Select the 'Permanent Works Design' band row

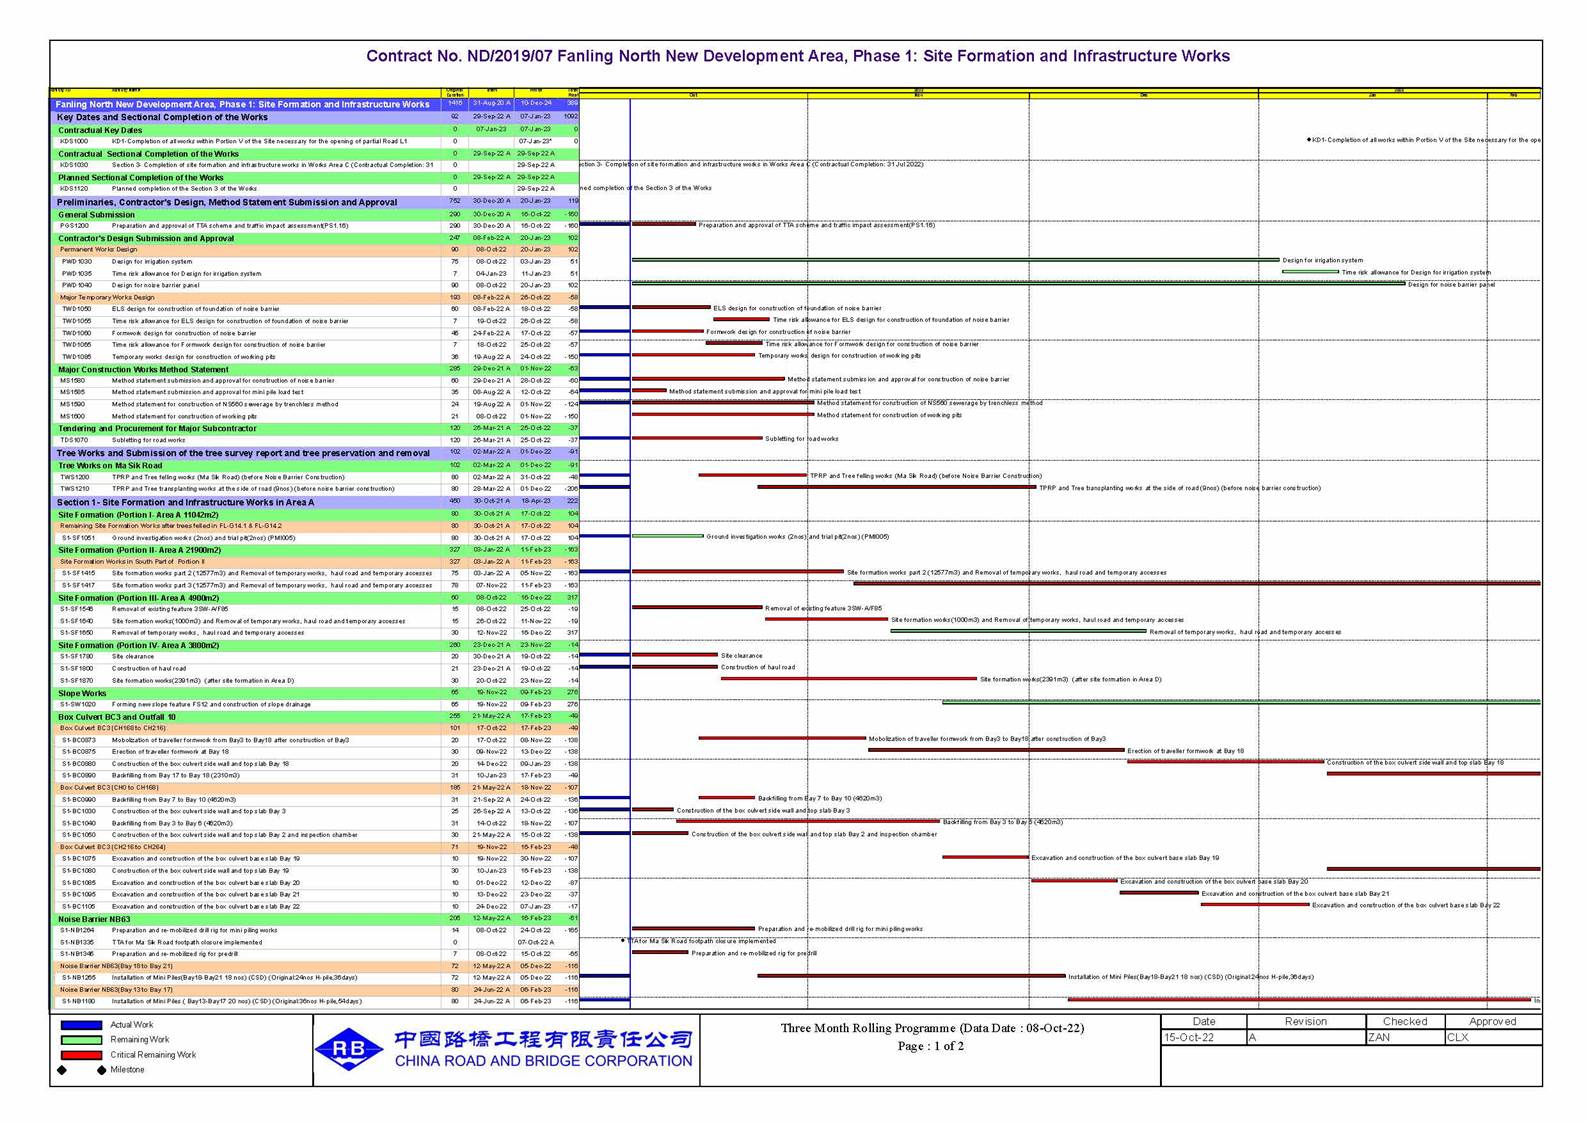315,250
